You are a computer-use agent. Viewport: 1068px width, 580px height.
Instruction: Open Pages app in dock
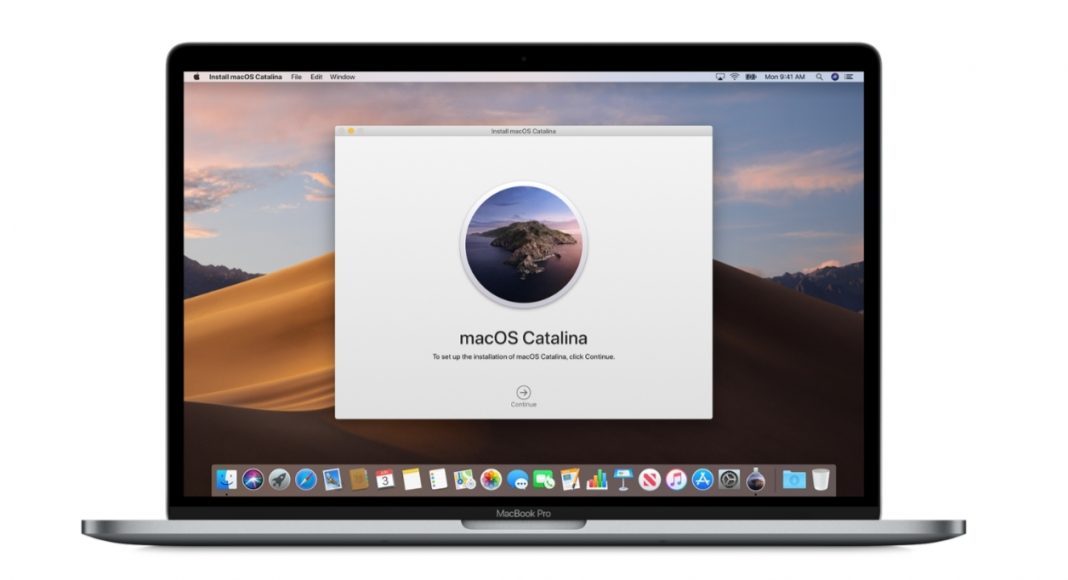pos(570,480)
